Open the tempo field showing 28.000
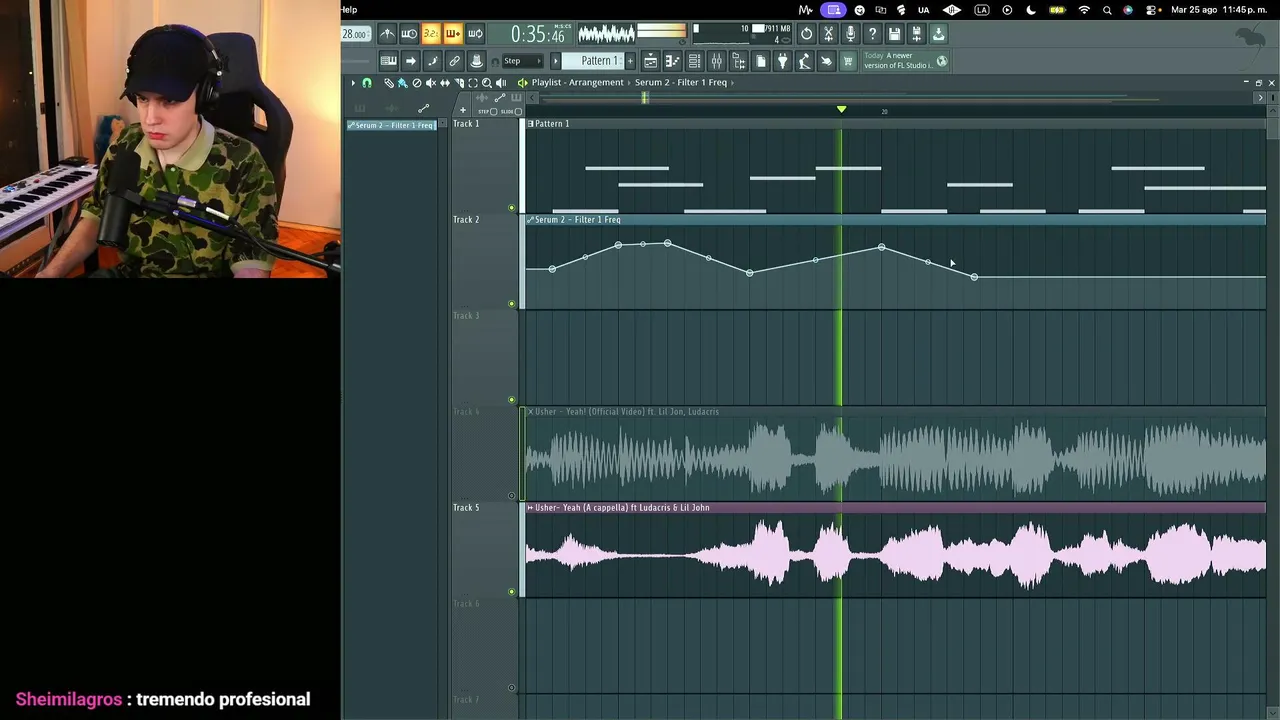Image resolution: width=1280 pixels, height=720 pixels. pyautogui.click(x=354, y=34)
